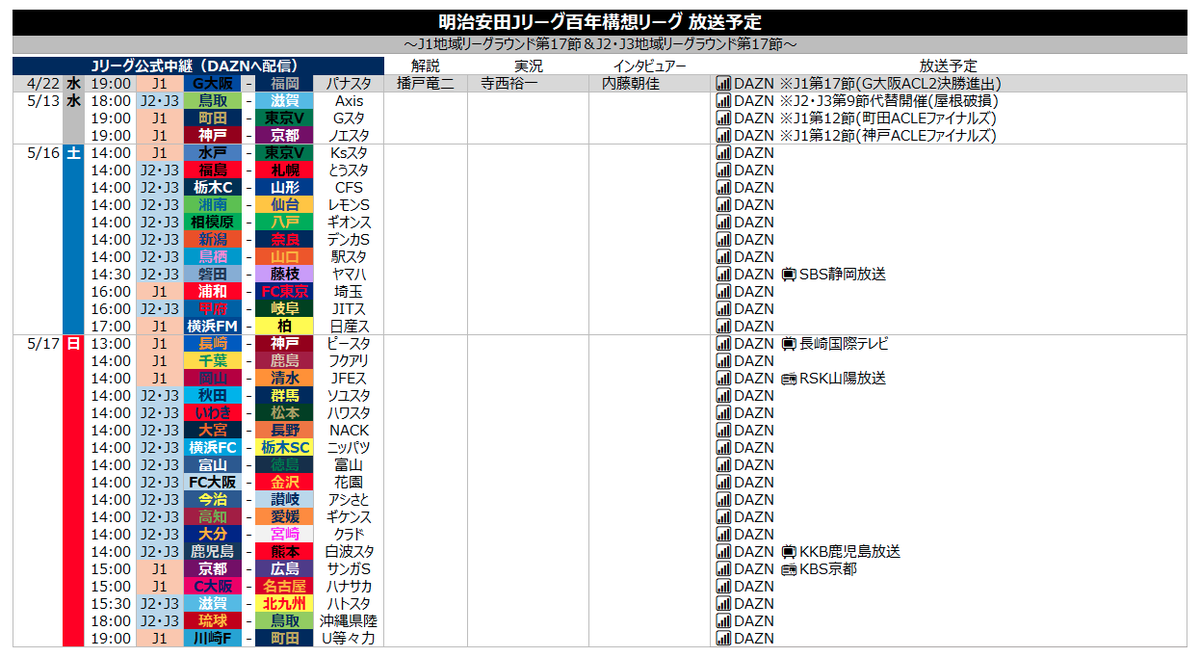Click the DAZN bars icon in 湘南 vs 仙台 row
1200x657 pixels.
coord(724,205)
